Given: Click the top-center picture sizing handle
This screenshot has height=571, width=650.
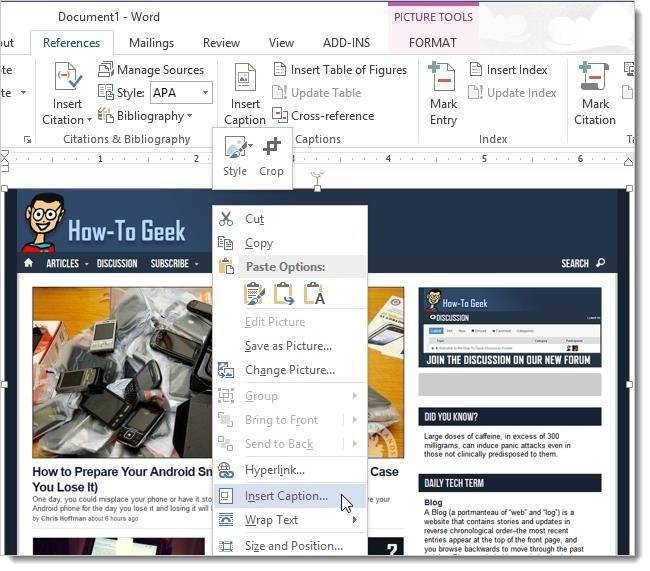Looking at the screenshot, I should pos(317,188).
